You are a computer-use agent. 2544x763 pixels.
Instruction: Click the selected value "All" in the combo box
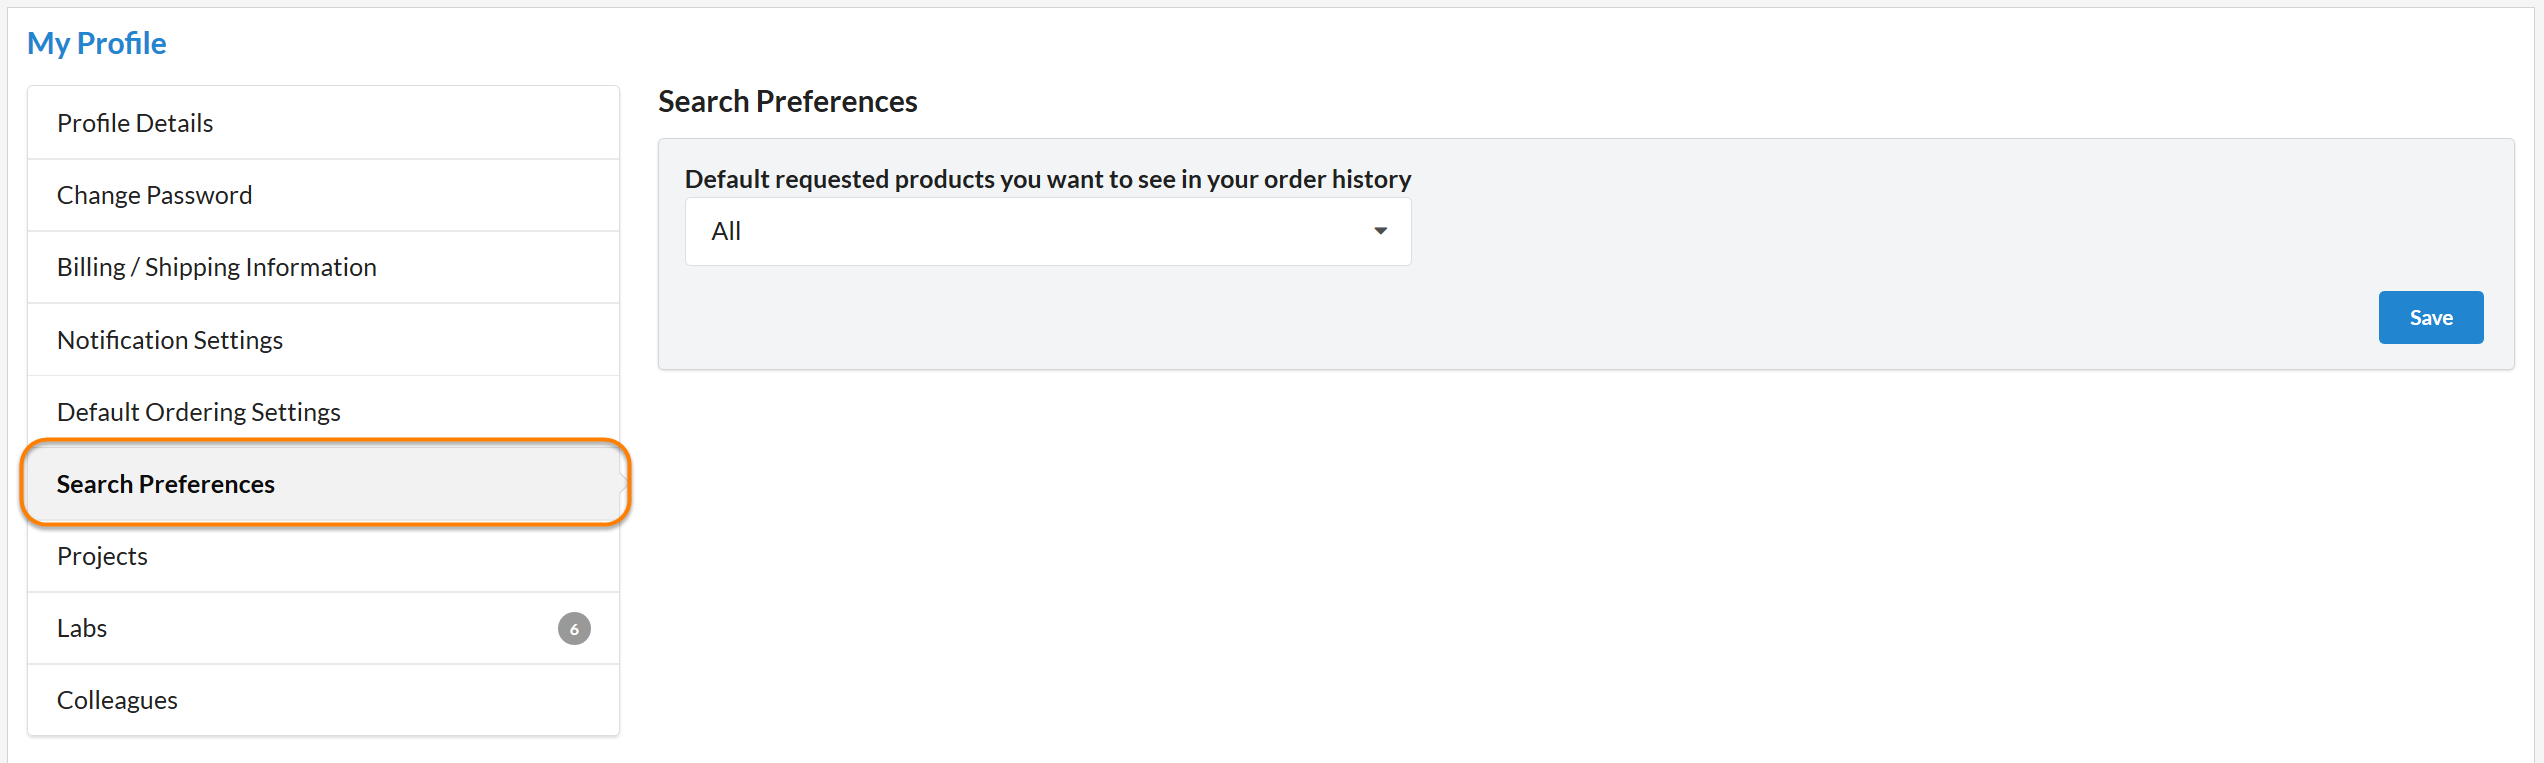pyautogui.click(x=726, y=231)
